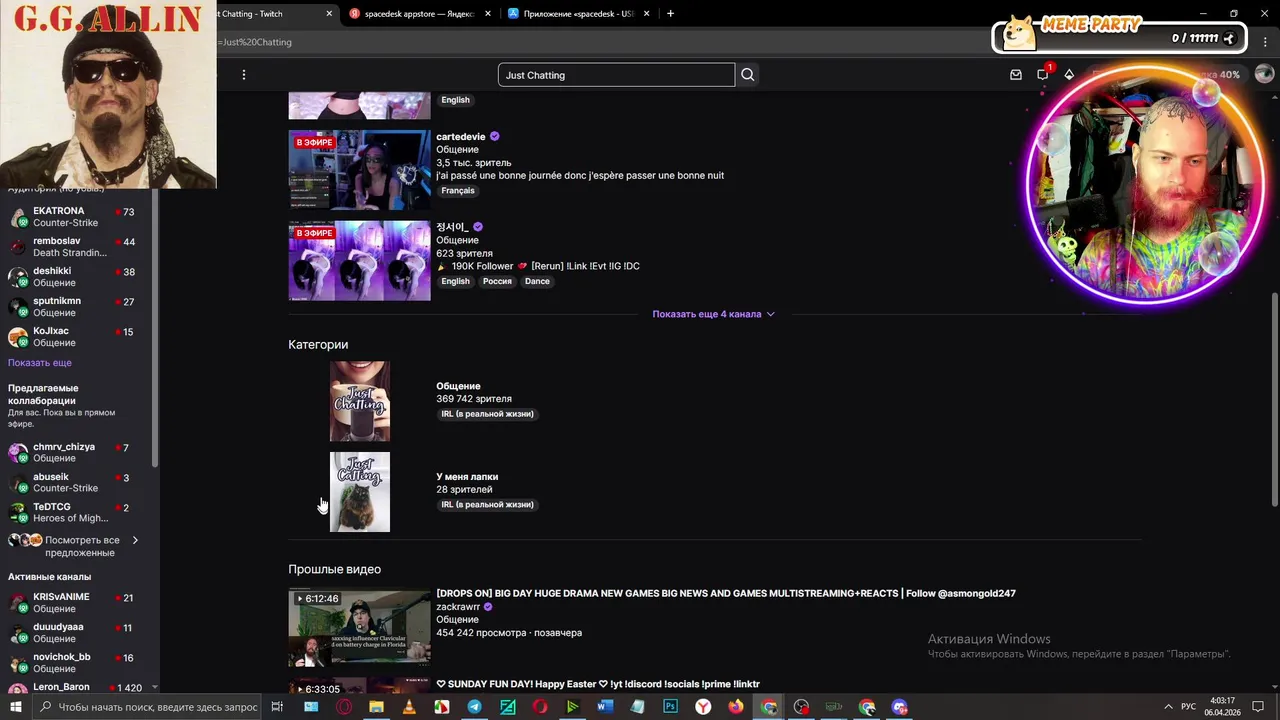Screen dimensions: 1280x720
Task: Open novichok_bb active channel in sidebar
Action: pos(78,663)
